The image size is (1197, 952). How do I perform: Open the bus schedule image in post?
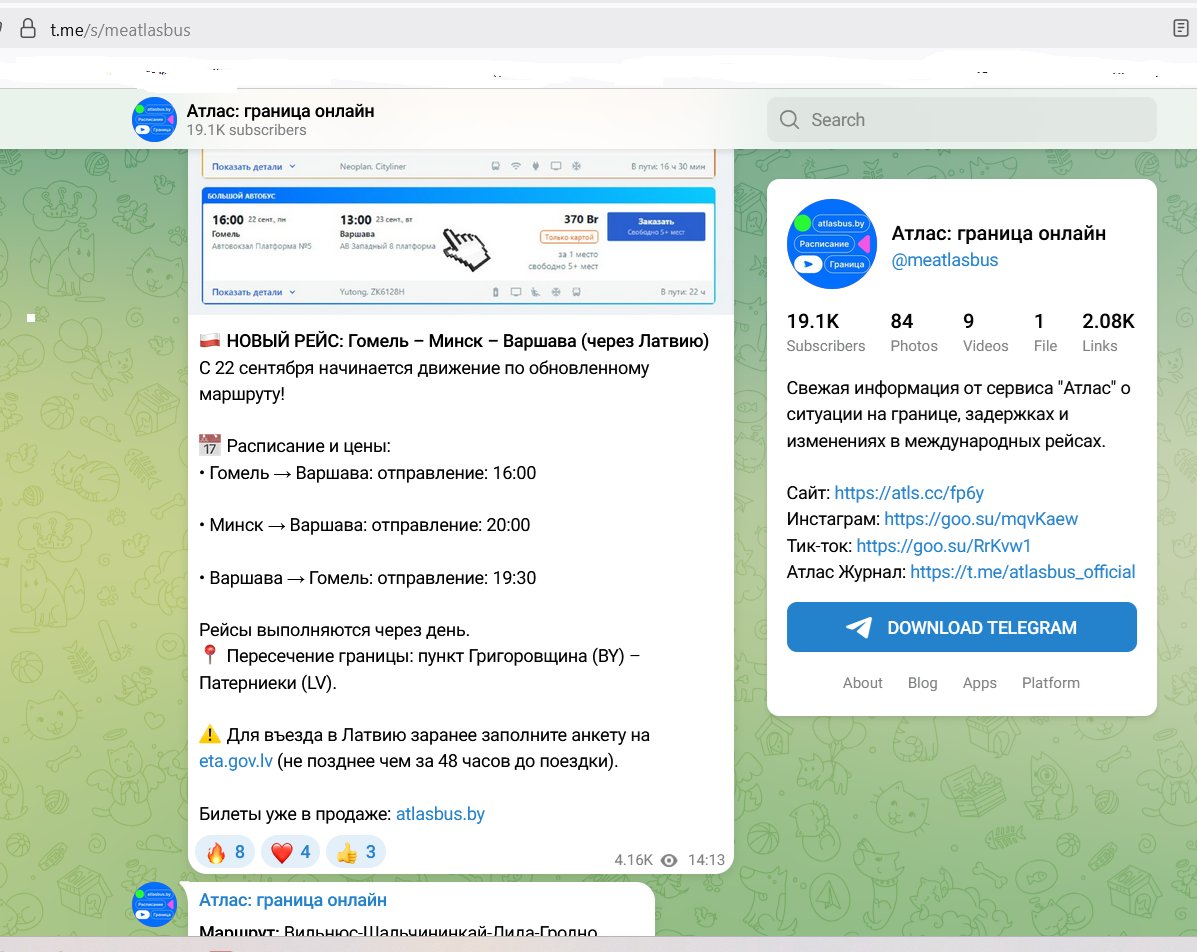tap(460, 232)
